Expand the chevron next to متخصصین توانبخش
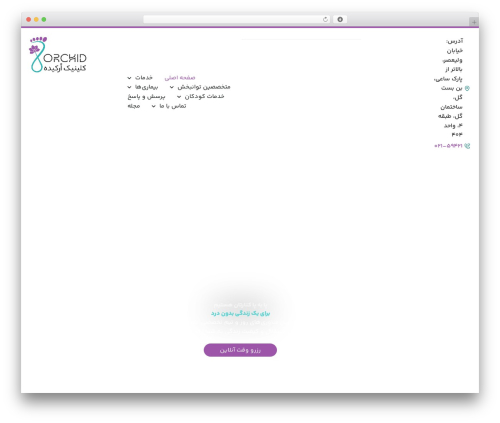This screenshot has width=500, height=423. pyautogui.click(x=172, y=87)
